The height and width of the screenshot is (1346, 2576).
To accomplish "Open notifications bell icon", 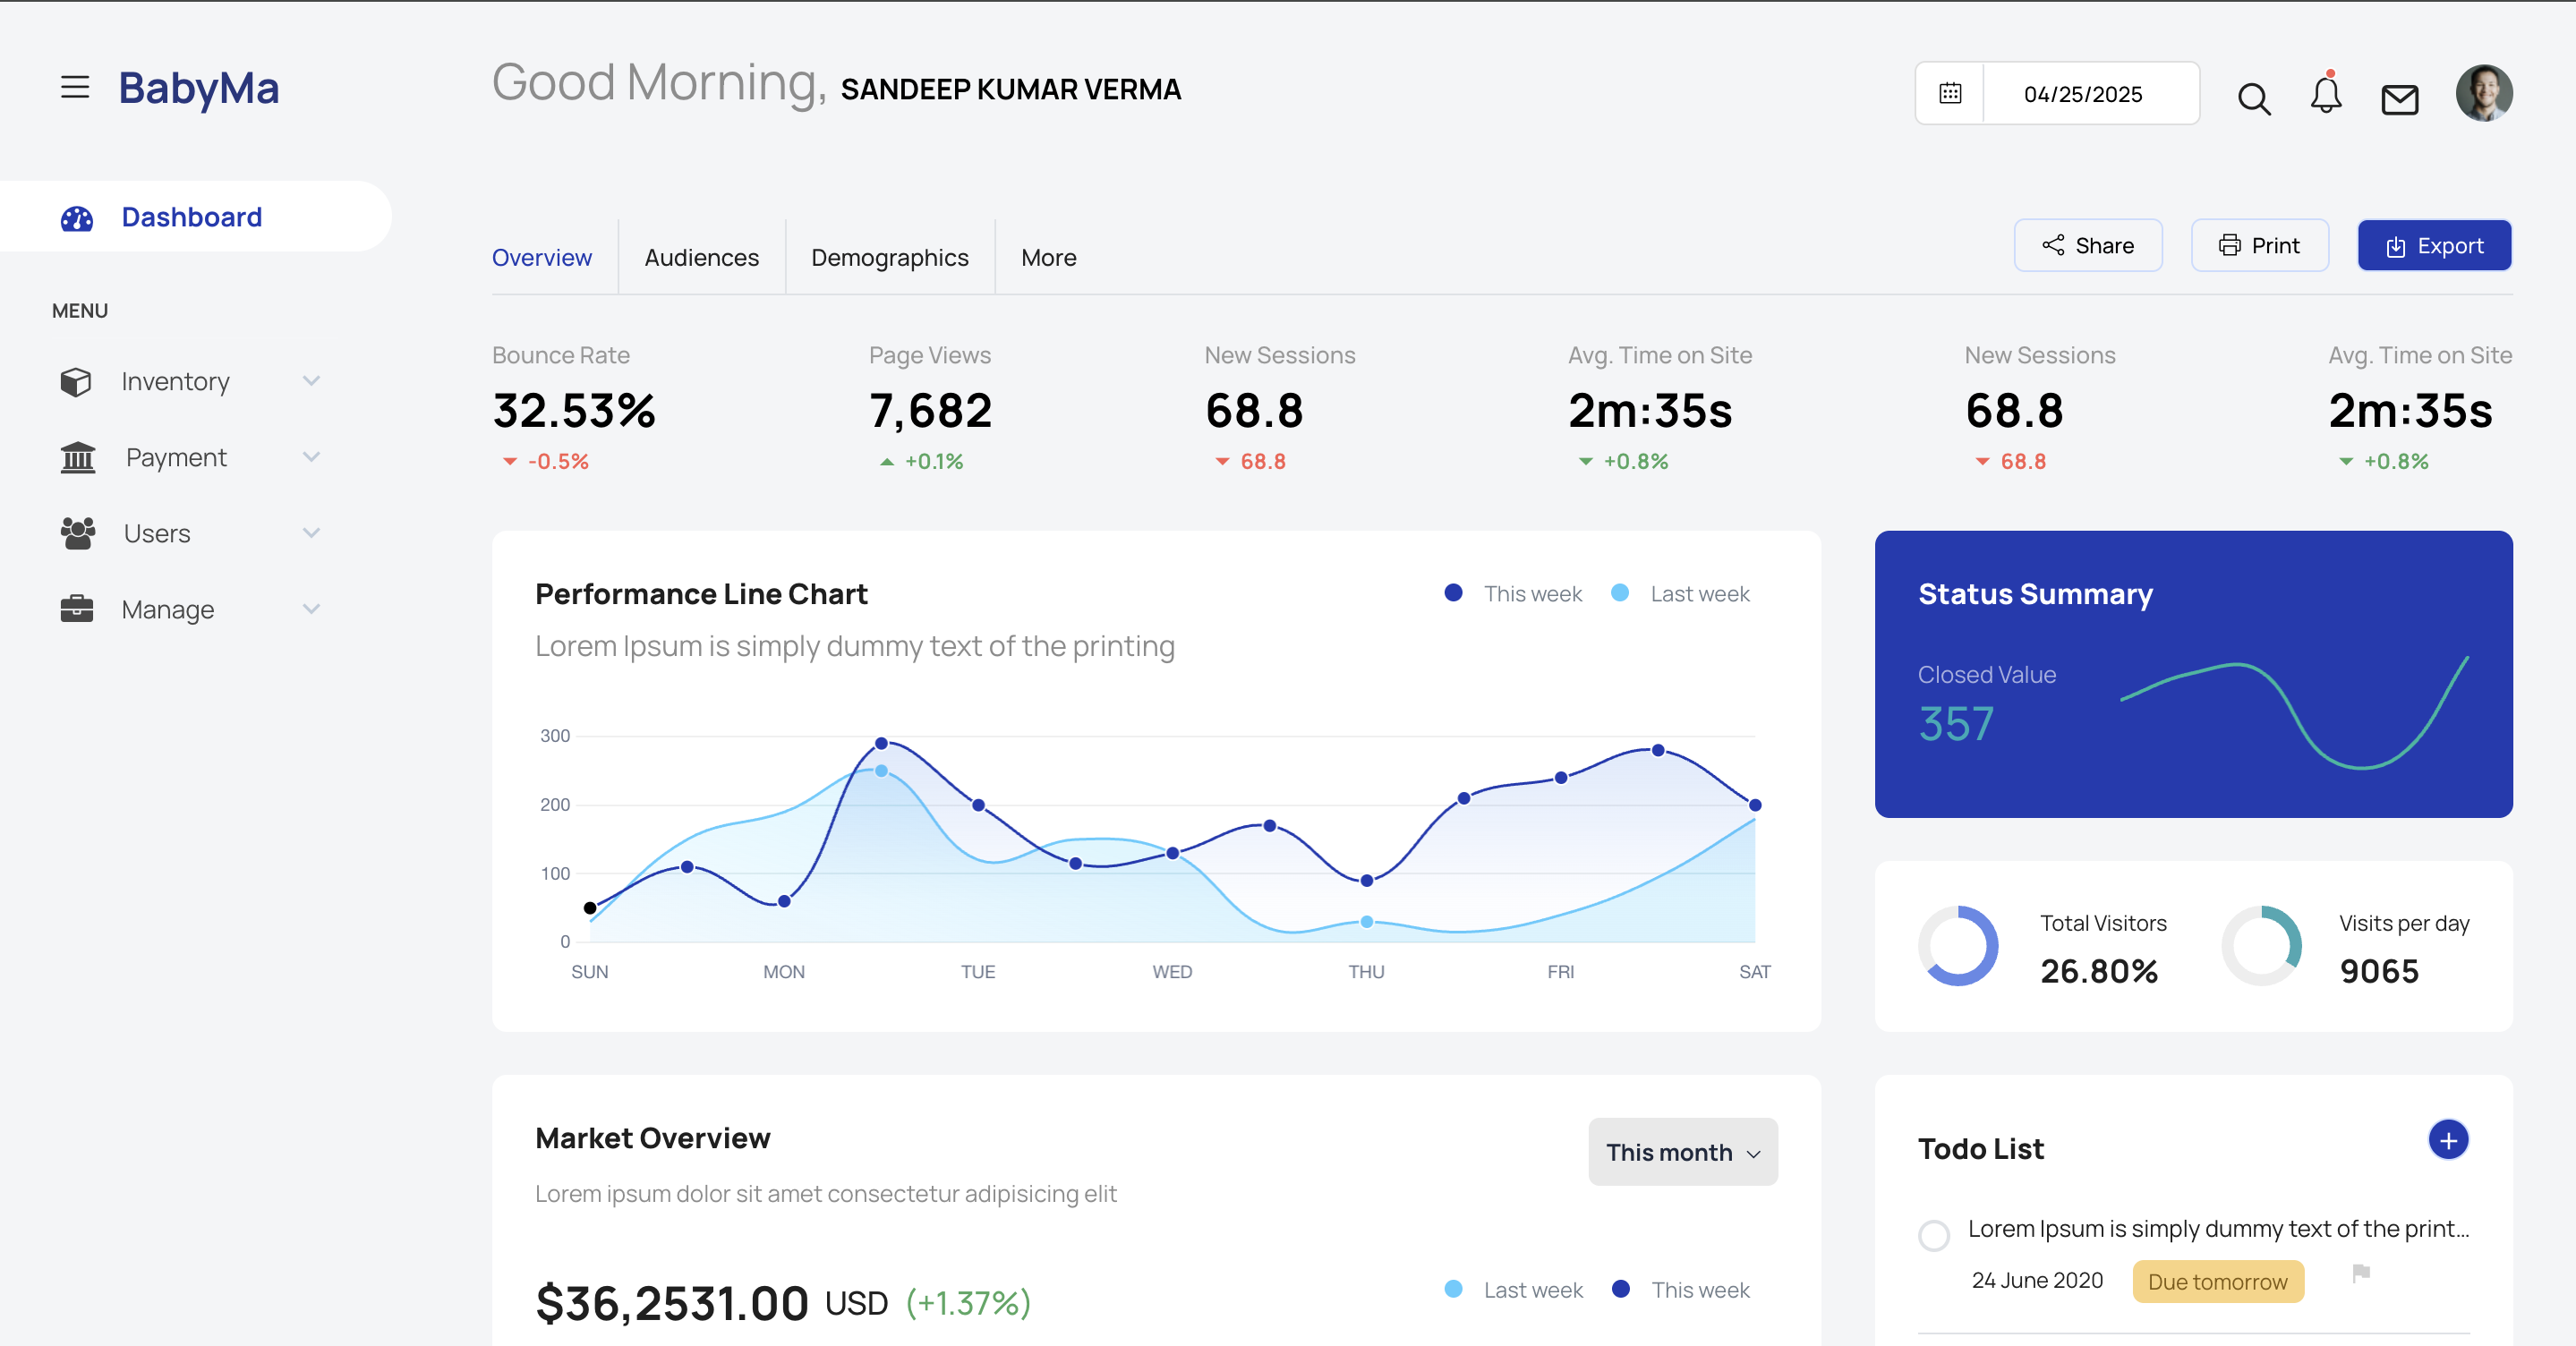I will point(2325,95).
